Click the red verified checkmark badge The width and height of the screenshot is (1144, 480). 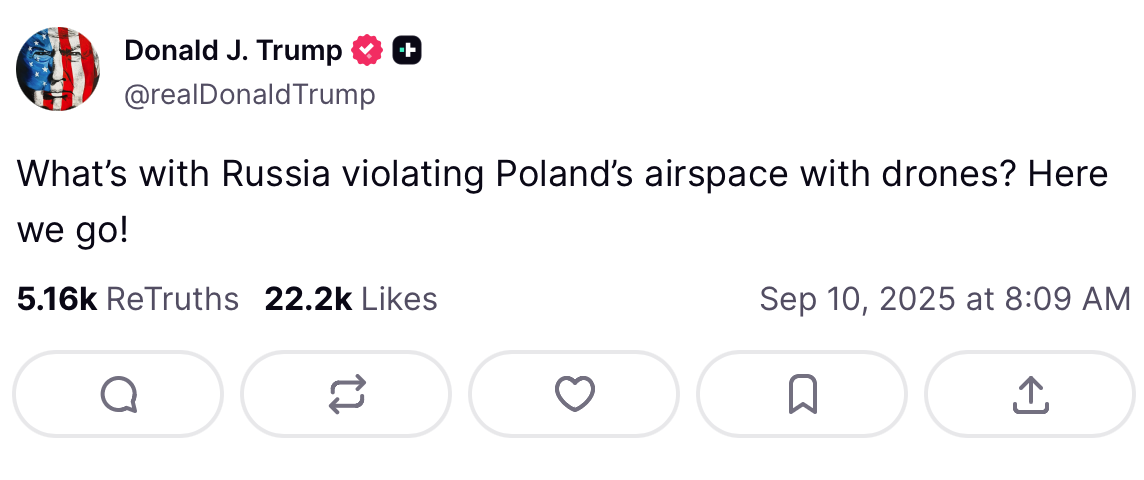pos(367,50)
